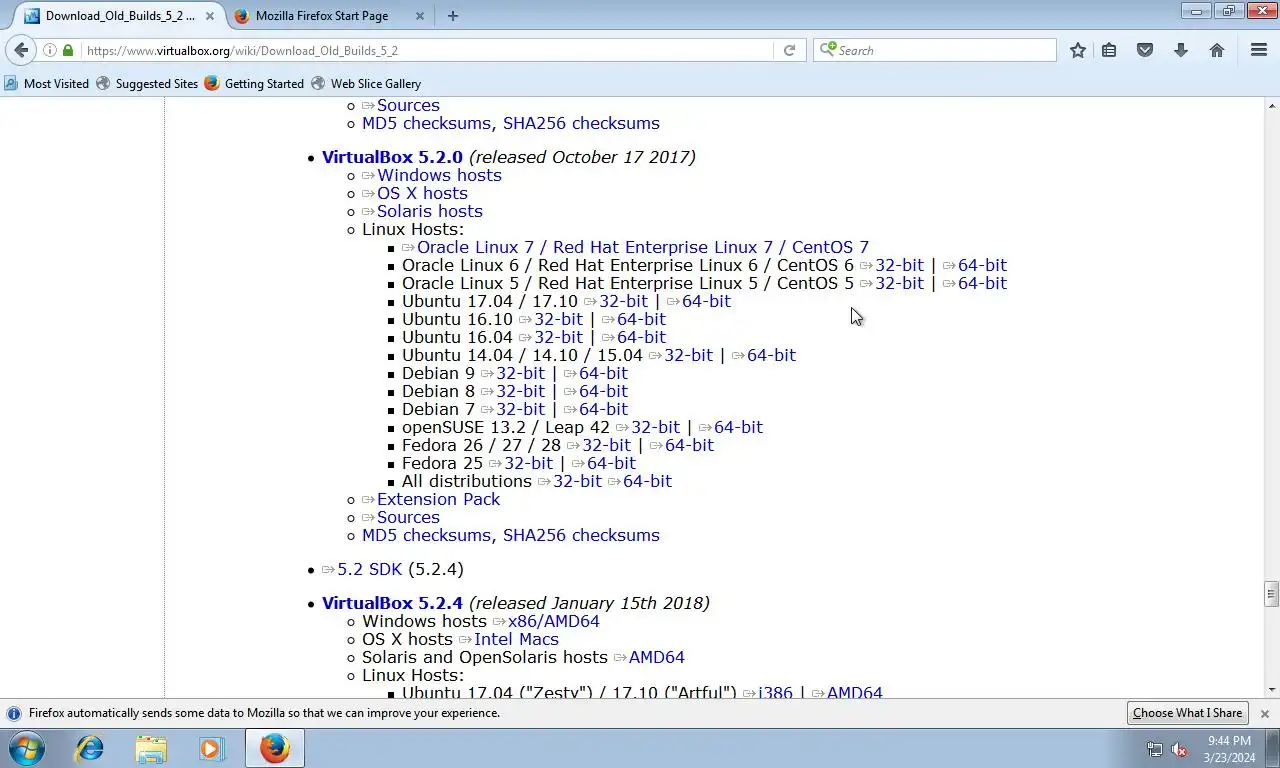1280x768 pixels.
Task: Open Getting Started bookmark
Action: pos(254,84)
